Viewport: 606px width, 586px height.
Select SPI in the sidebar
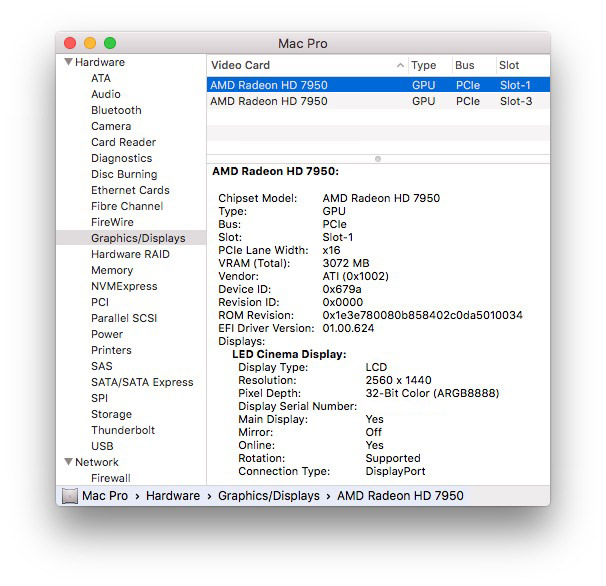(x=100, y=398)
